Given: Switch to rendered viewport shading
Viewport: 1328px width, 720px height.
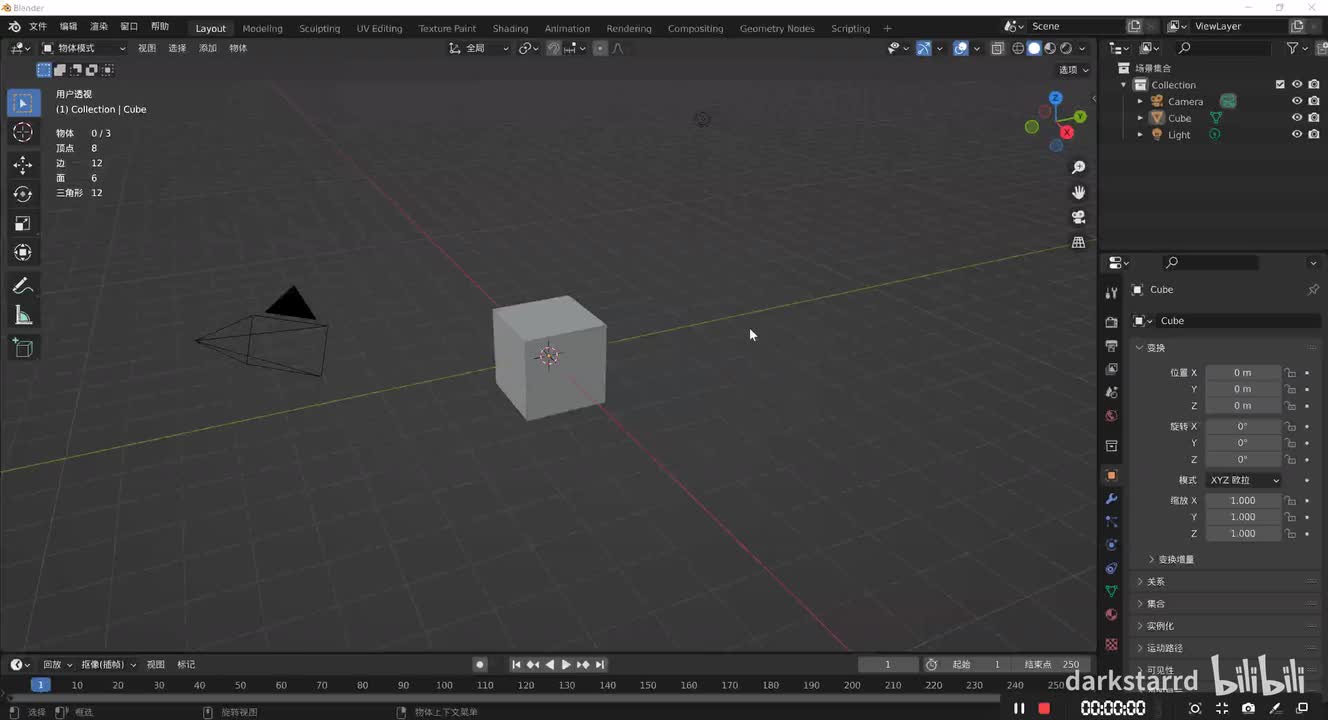Looking at the screenshot, I should tap(1066, 48).
